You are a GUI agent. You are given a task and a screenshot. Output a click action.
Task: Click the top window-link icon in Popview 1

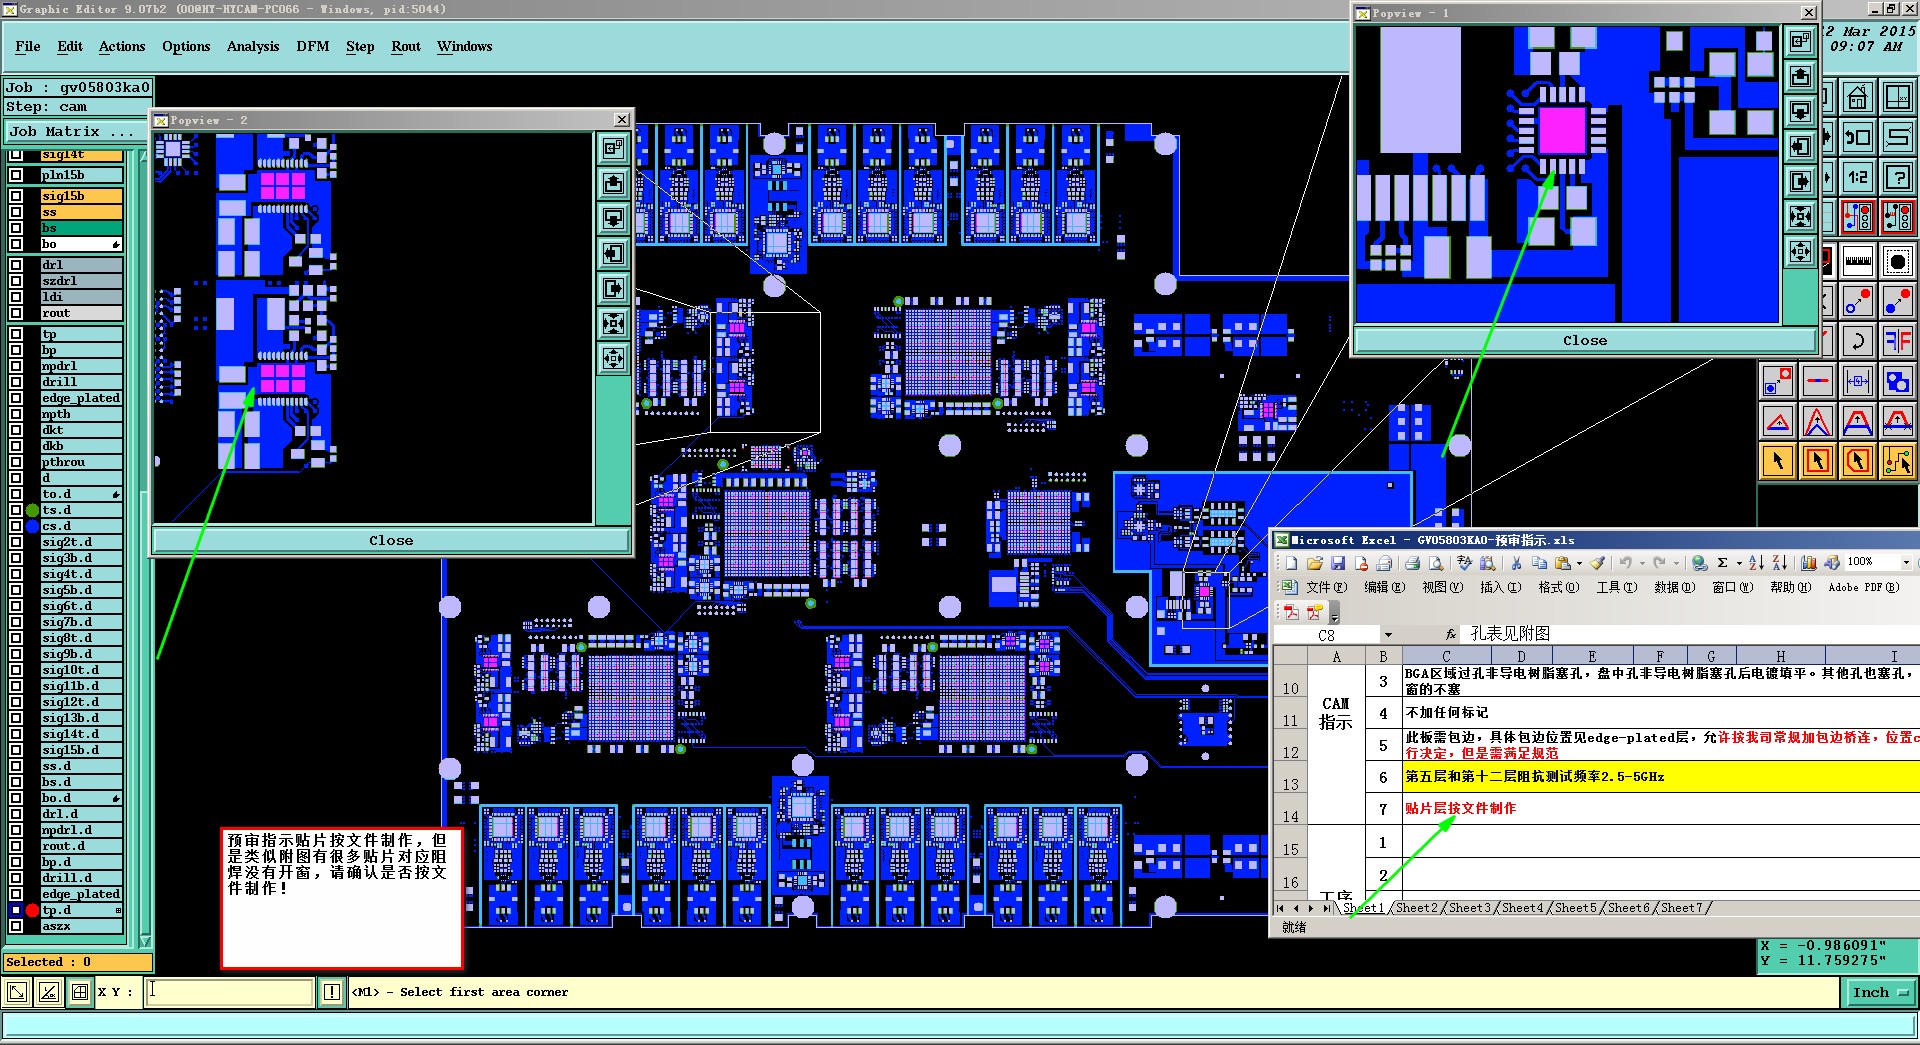tap(1801, 41)
